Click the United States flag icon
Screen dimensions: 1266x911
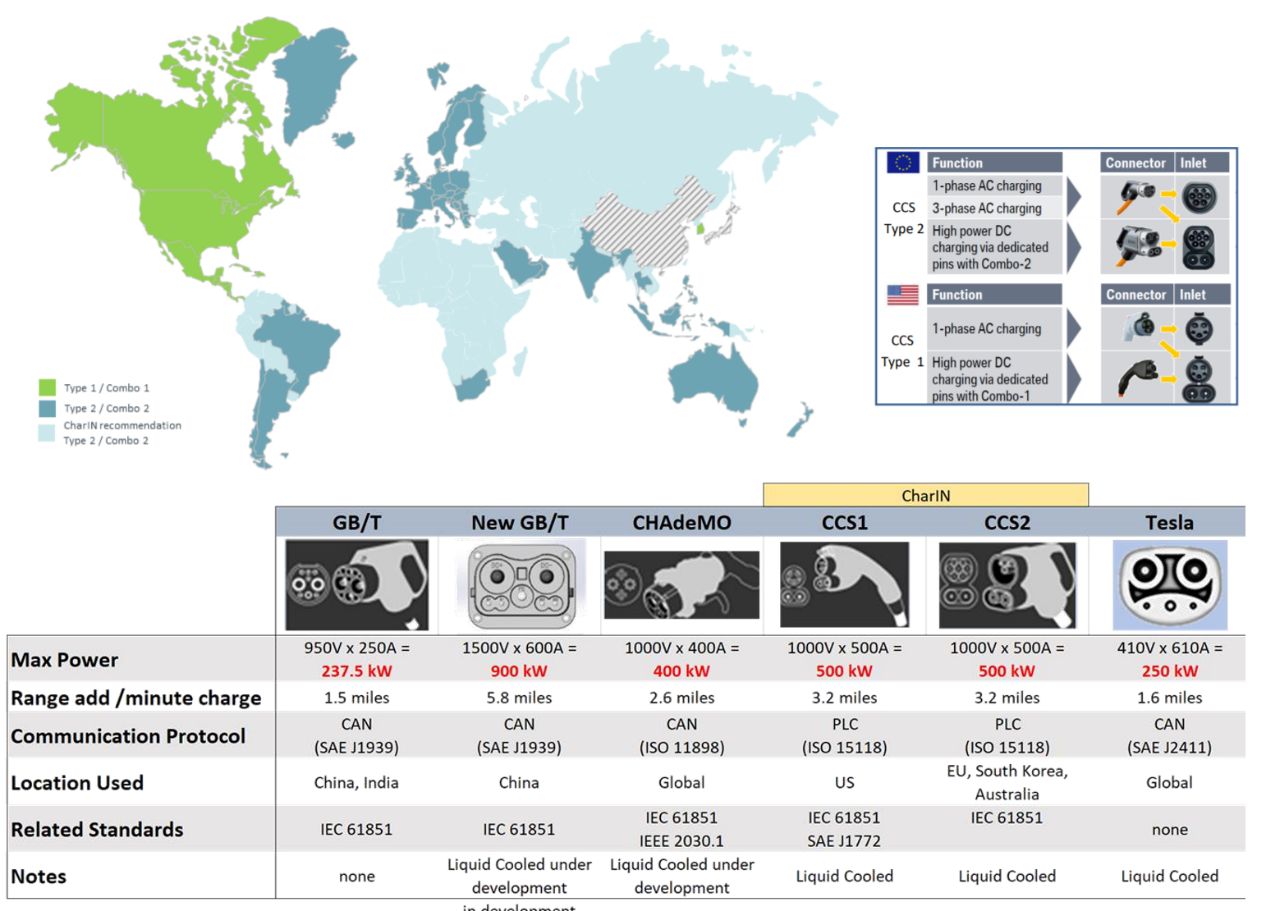(903, 295)
